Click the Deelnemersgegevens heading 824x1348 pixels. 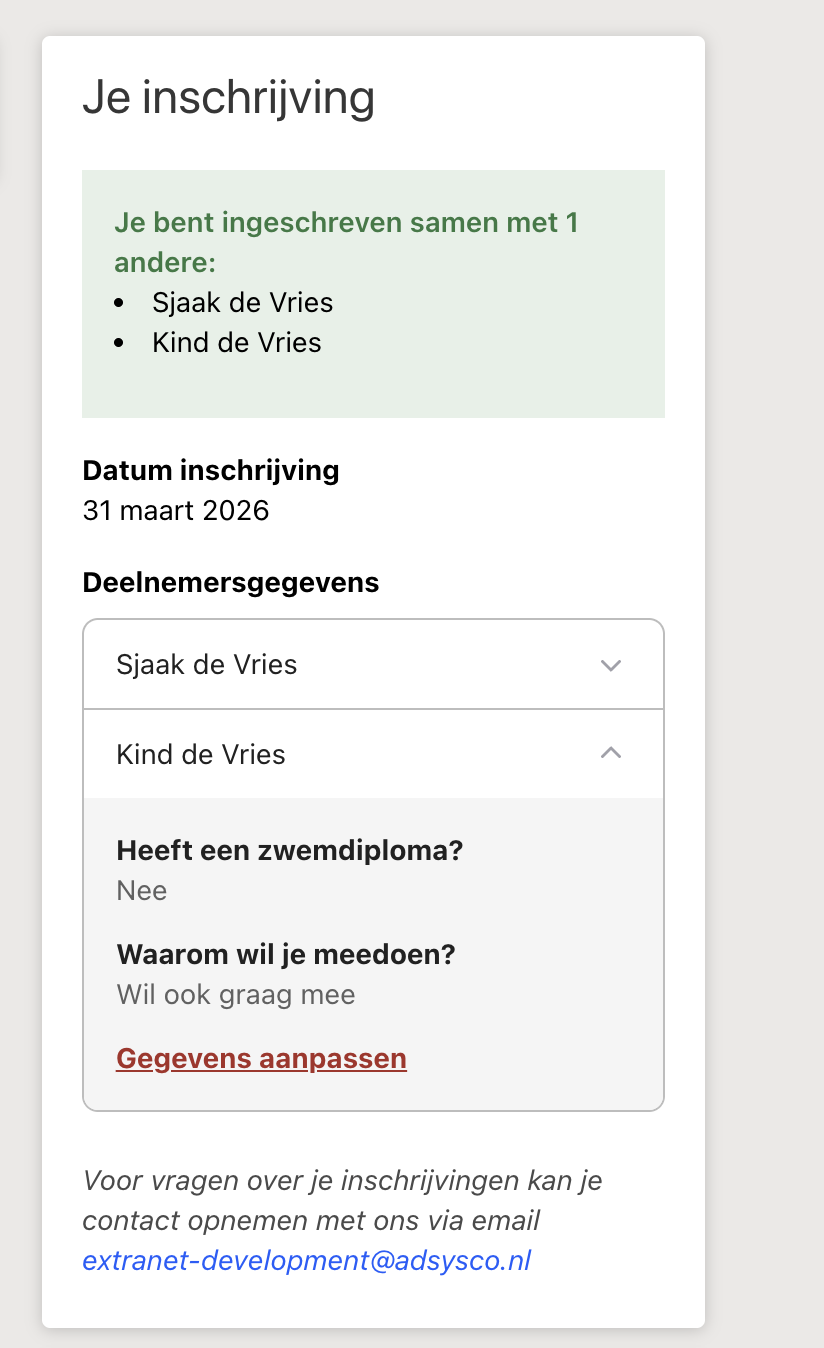[231, 582]
